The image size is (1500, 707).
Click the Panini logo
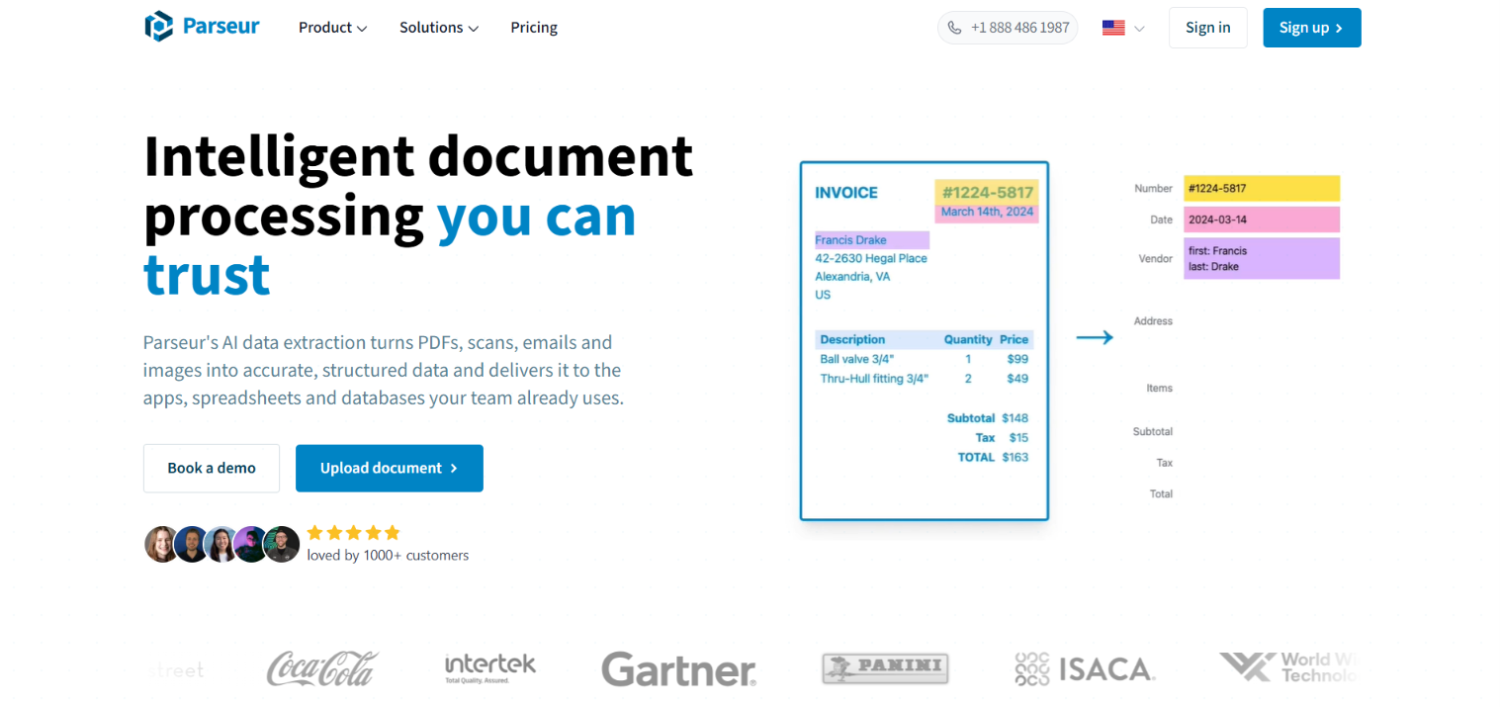(x=885, y=669)
